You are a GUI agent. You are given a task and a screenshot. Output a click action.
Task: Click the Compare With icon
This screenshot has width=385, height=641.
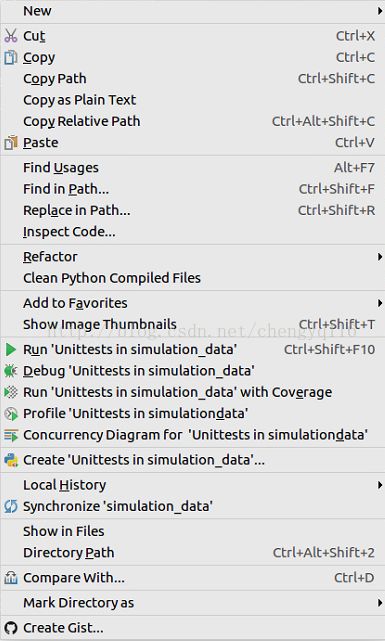tap(11, 578)
